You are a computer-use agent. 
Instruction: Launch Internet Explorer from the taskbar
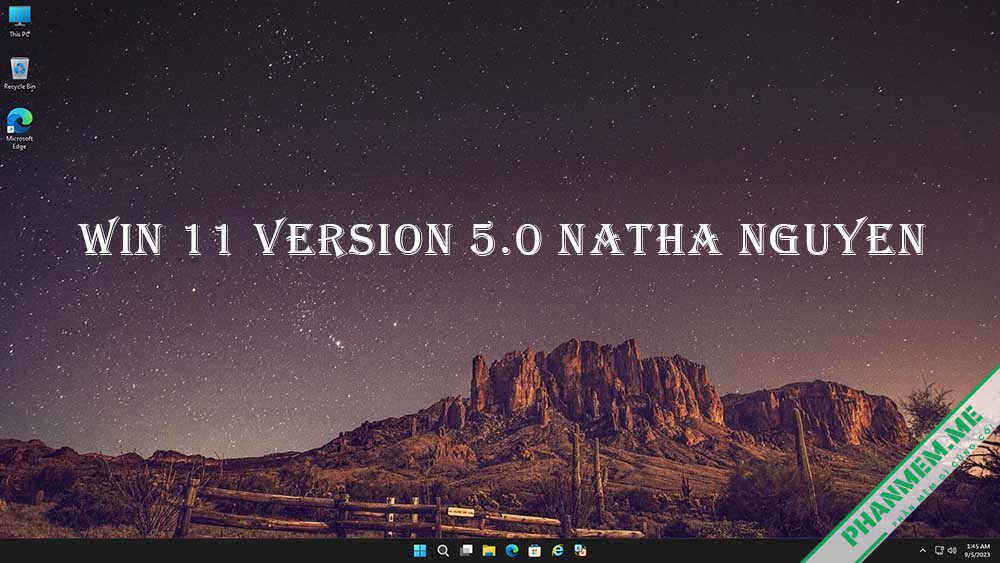(x=557, y=550)
